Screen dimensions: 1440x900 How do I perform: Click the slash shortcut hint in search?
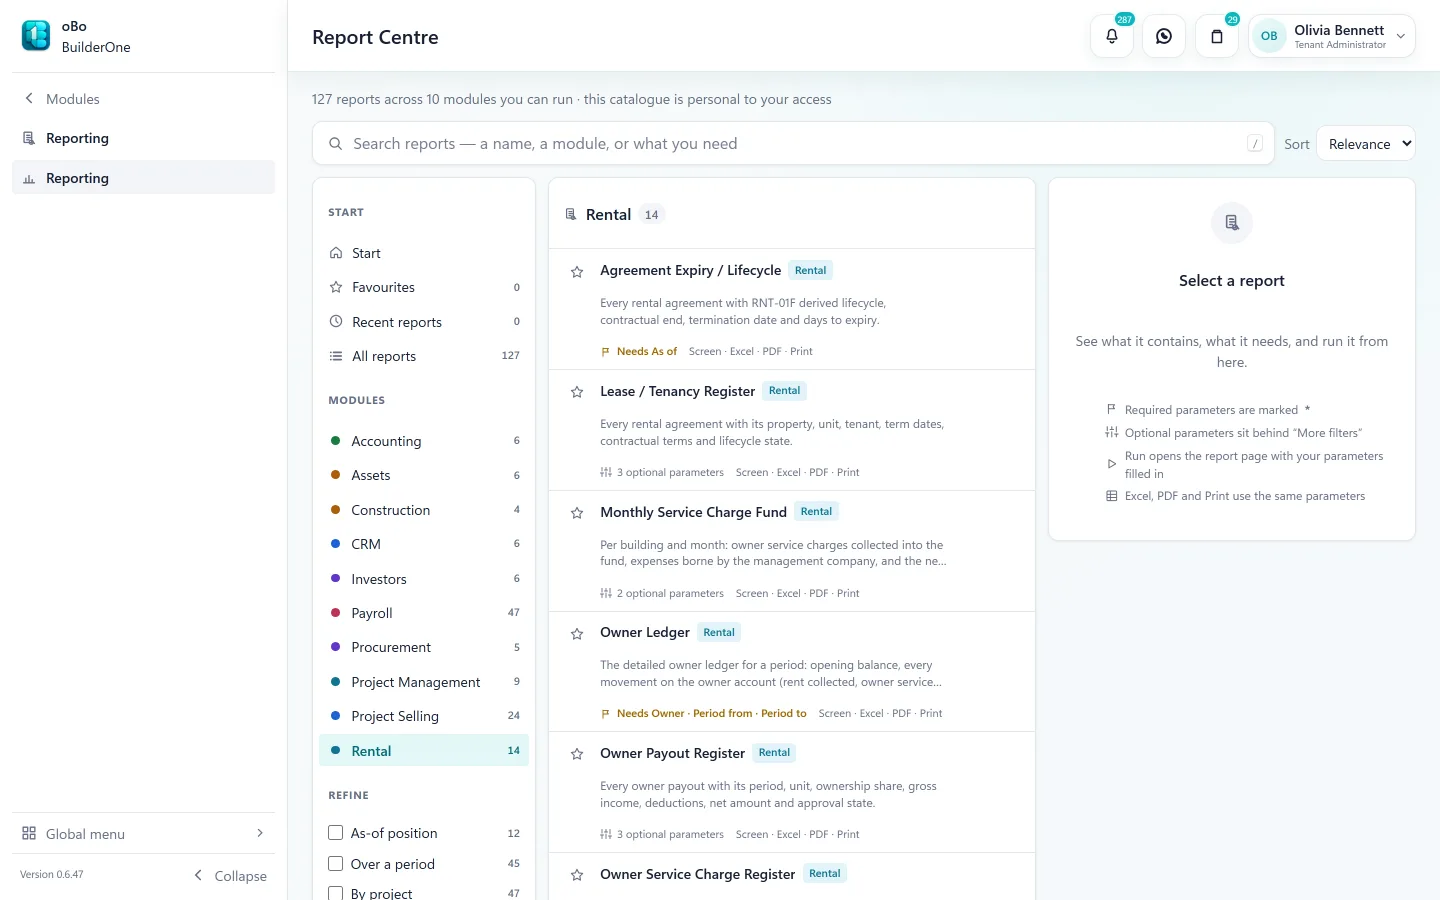pos(1255,144)
